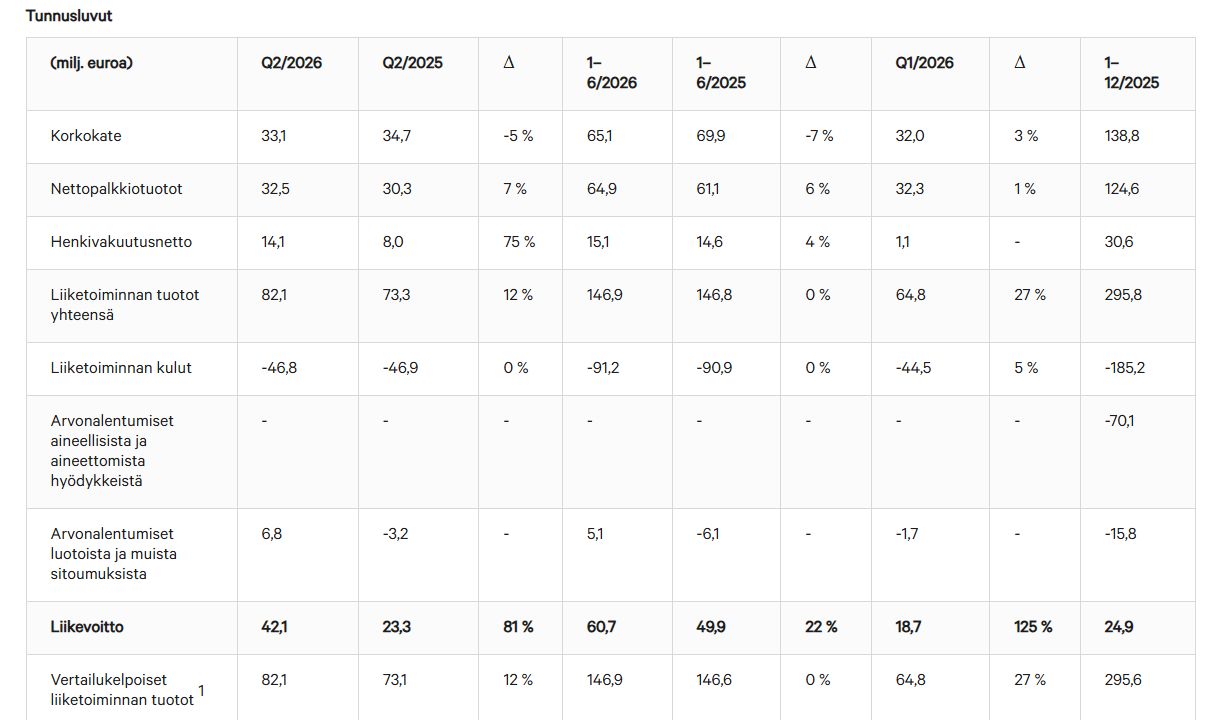Image resolution: width=1209 pixels, height=720 pixels.
Task: Click the Arvonalentumiset luotoista row label
Action: [x=114, y=554]
